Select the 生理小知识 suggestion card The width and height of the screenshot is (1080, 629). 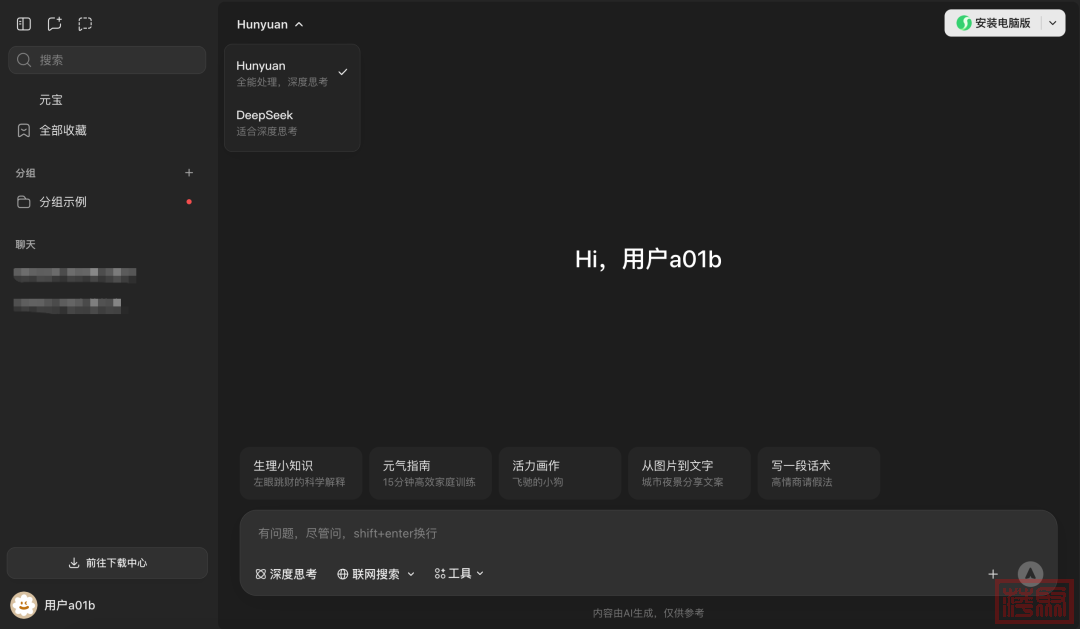[300, 473]
